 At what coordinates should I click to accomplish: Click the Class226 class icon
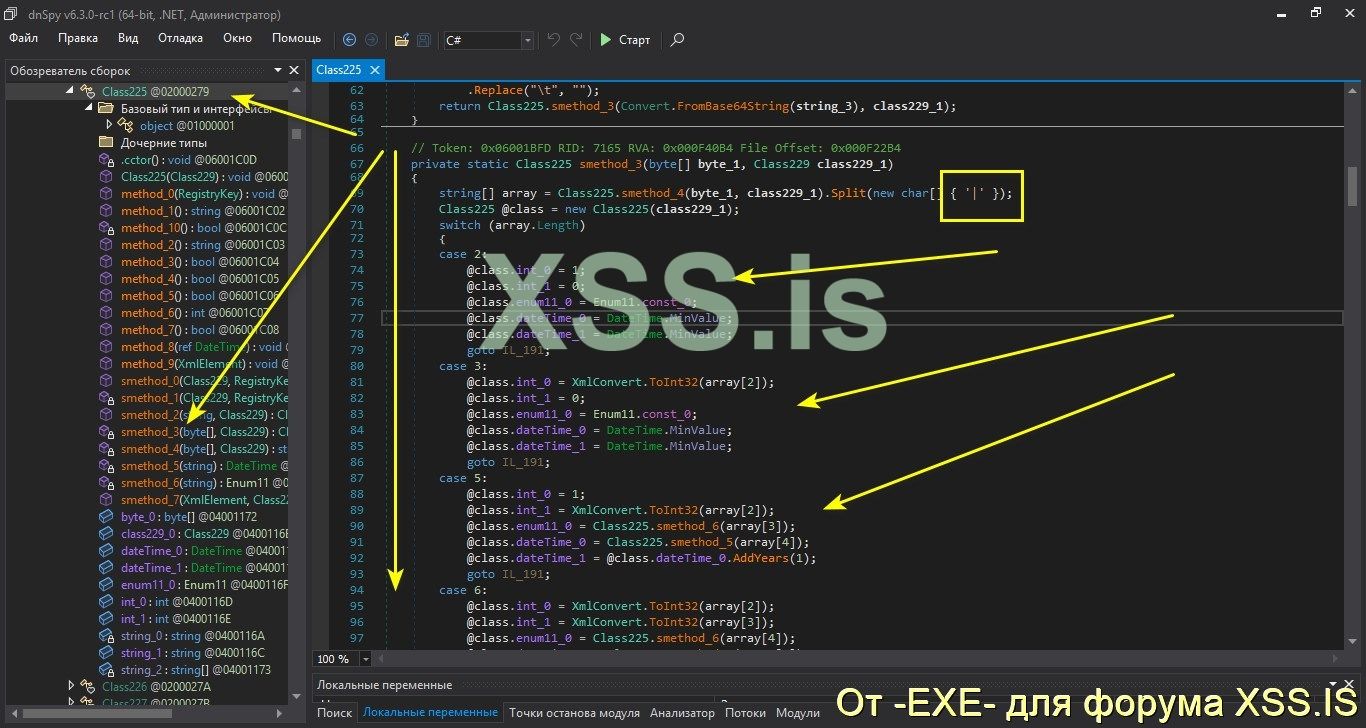89,687
